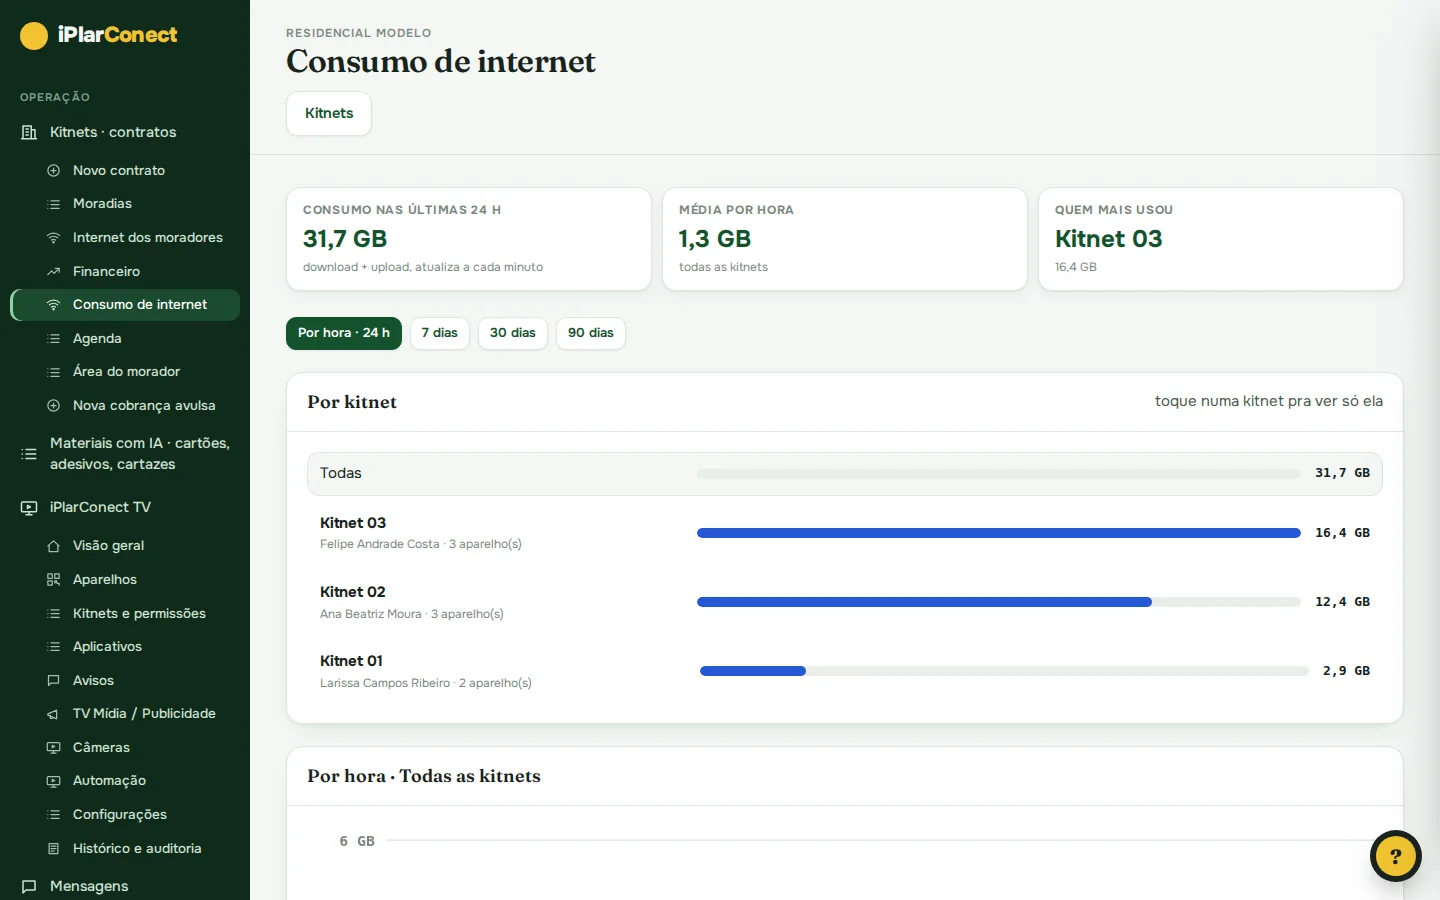Click the chat icon beside Avisos
The width and height of the screenshot is (1440, 900).
point(54,681)
